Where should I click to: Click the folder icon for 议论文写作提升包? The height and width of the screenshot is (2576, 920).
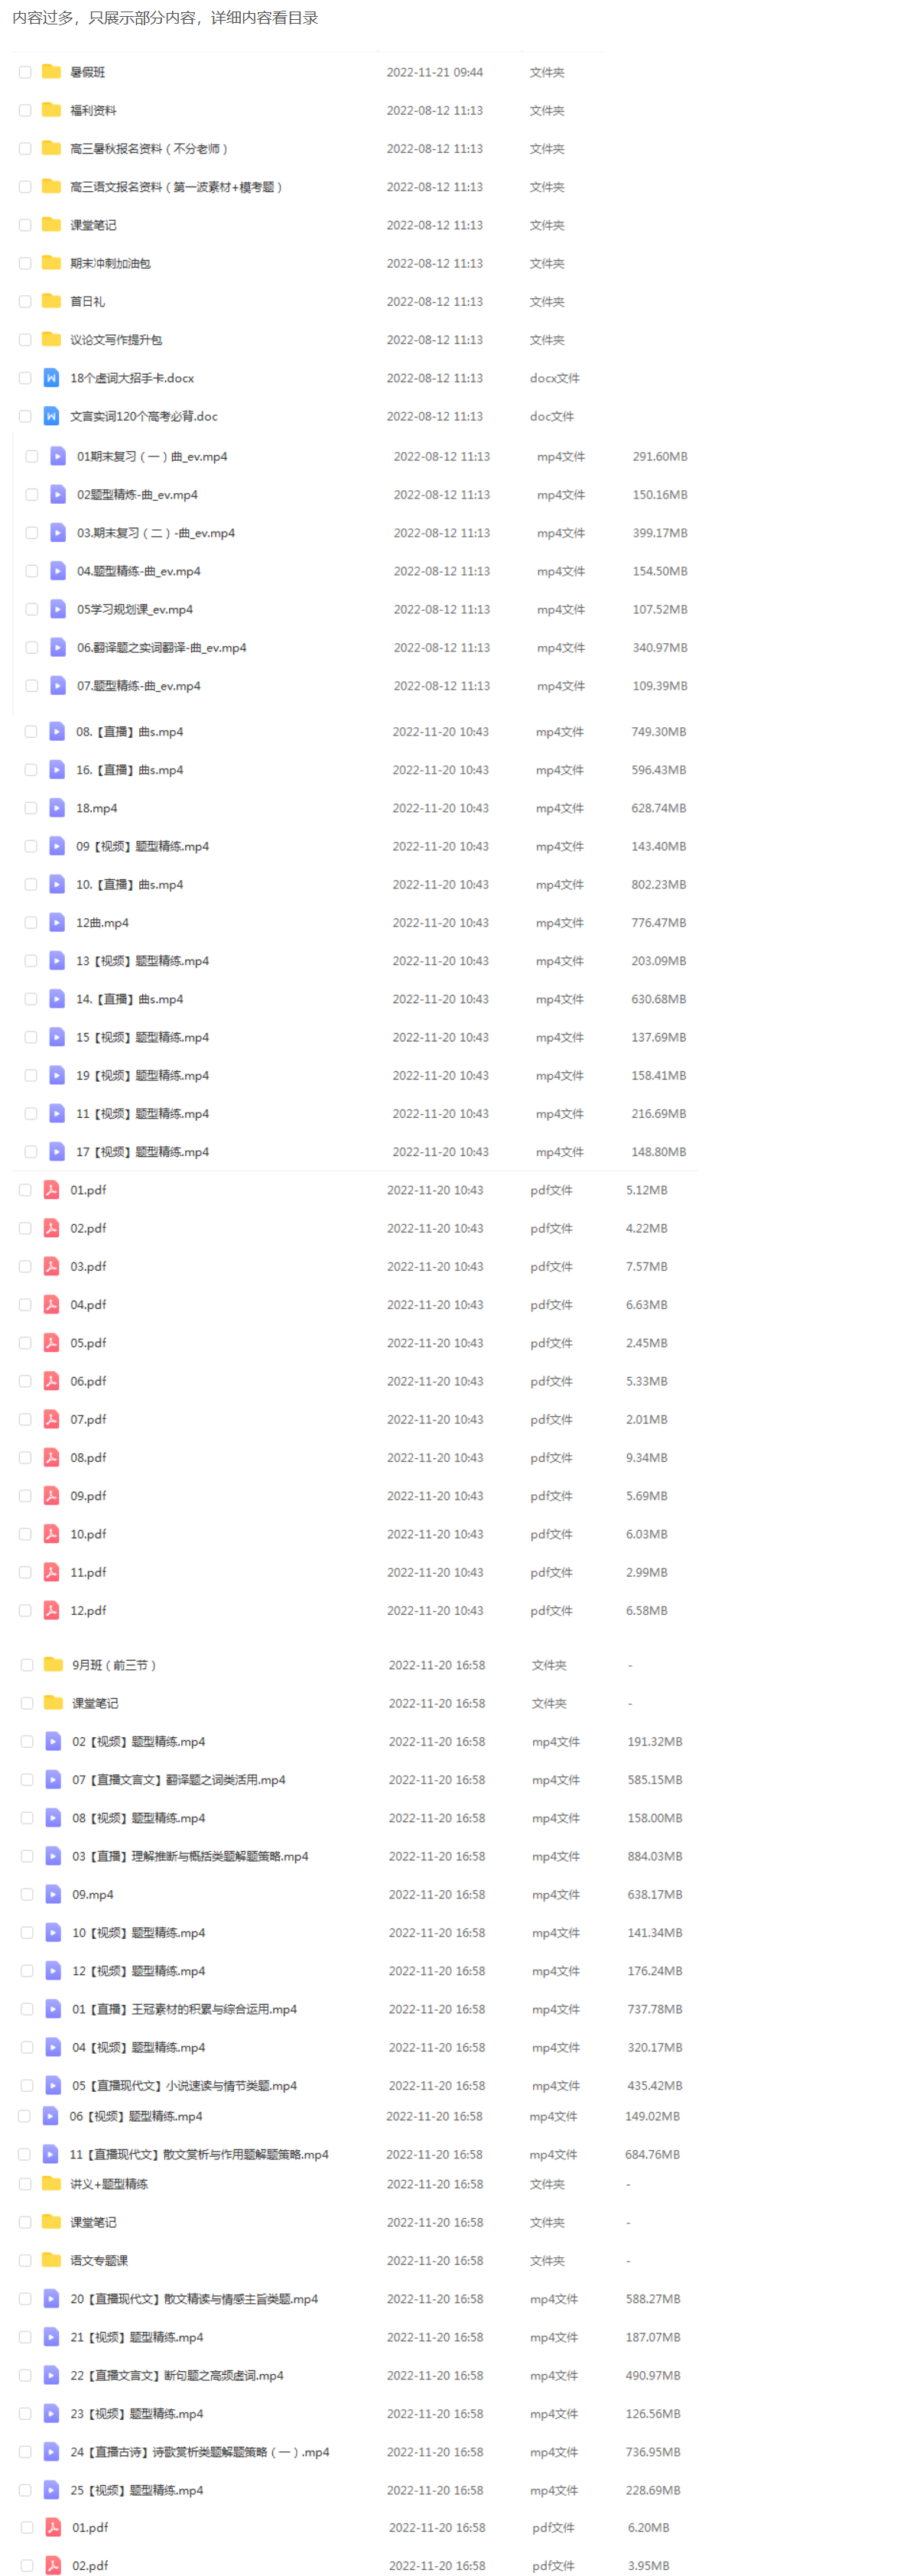(x=51, y=340)
